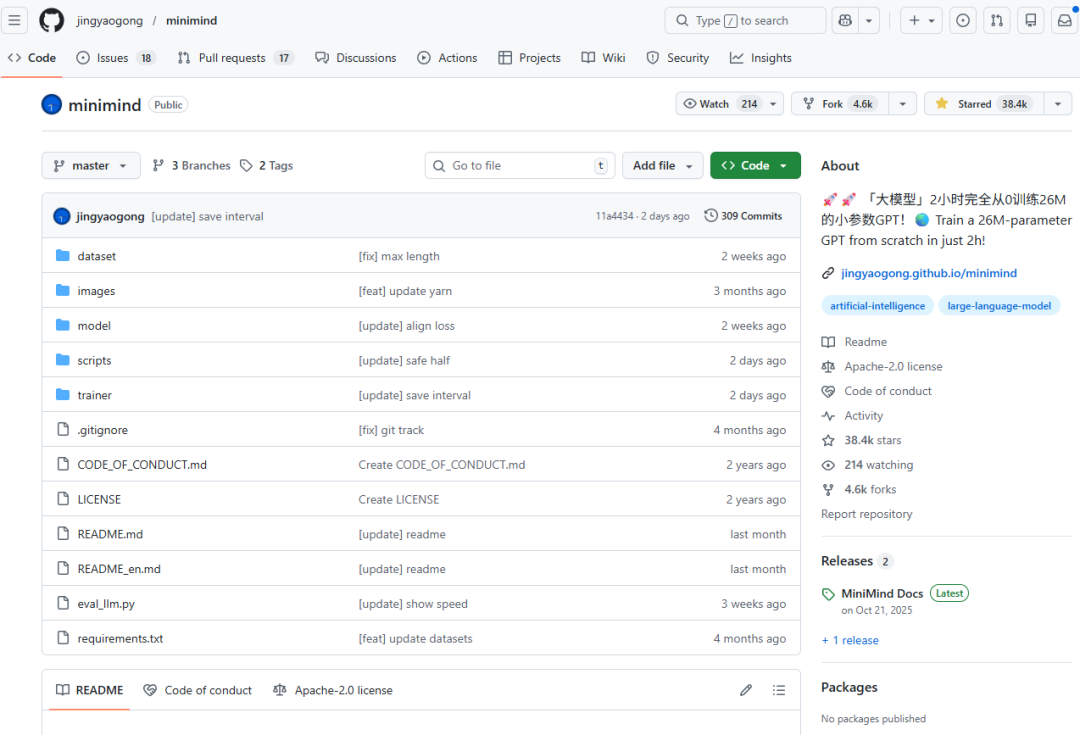Open jingyaogong.github.io/minimind website link
The width and height of the screenshot is (1080, 735).
click(x=928, y=273)
